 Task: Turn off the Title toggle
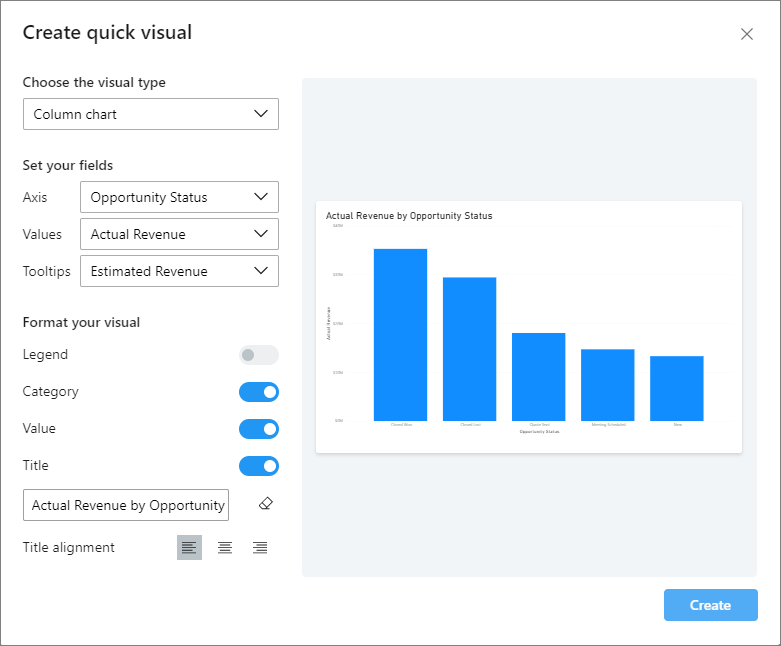[x=259, y=466]
